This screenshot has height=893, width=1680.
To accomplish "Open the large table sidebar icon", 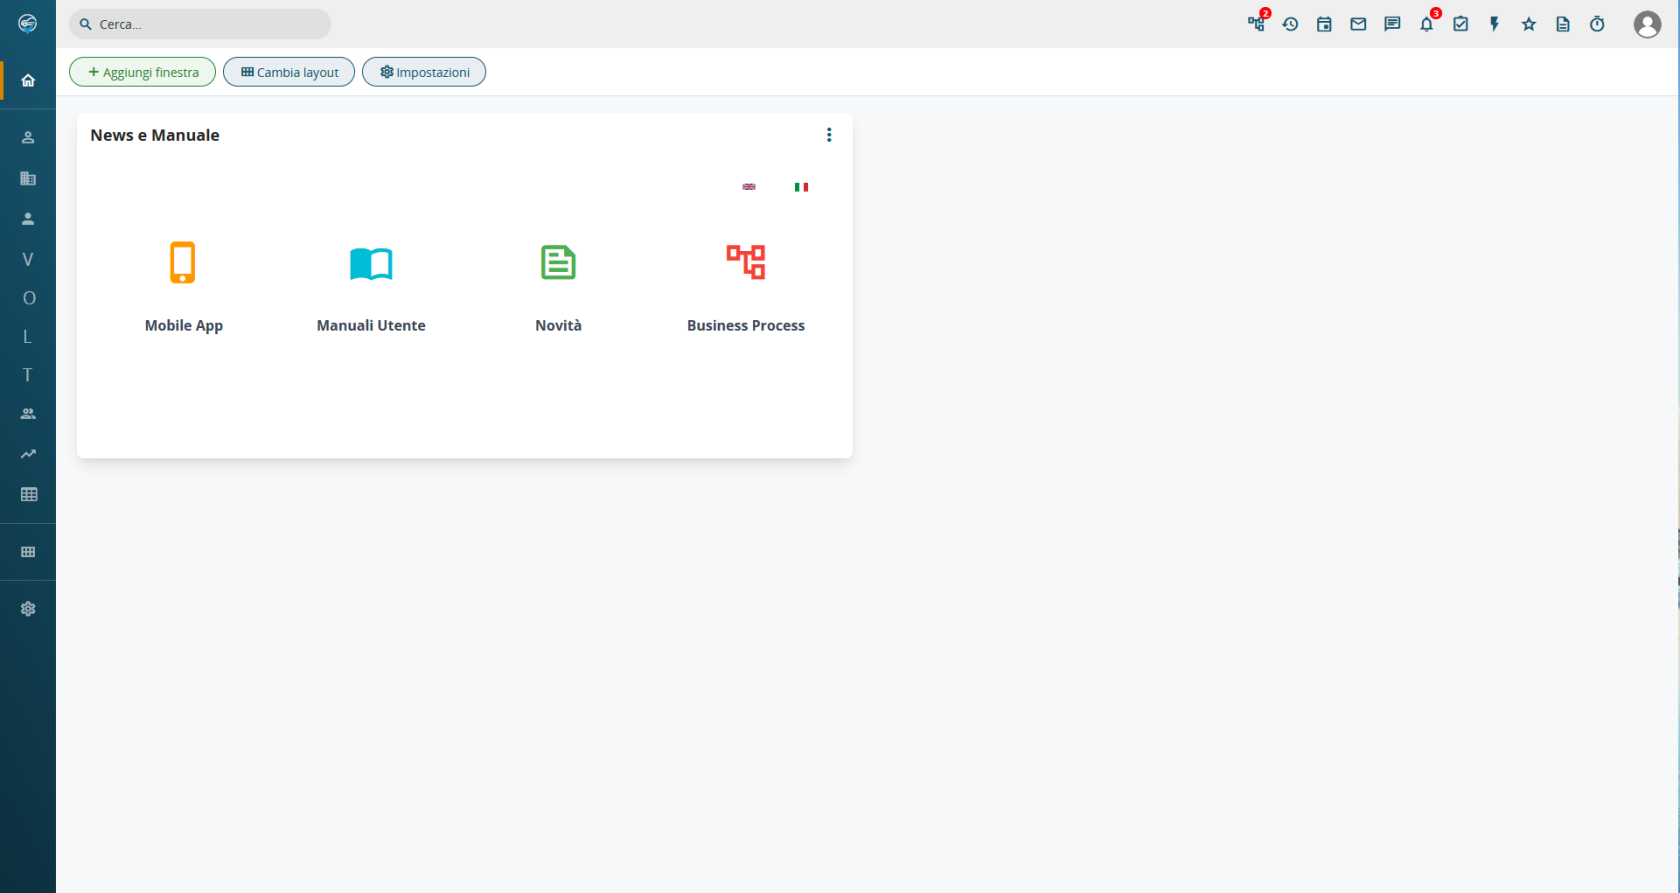I will 29,494.
